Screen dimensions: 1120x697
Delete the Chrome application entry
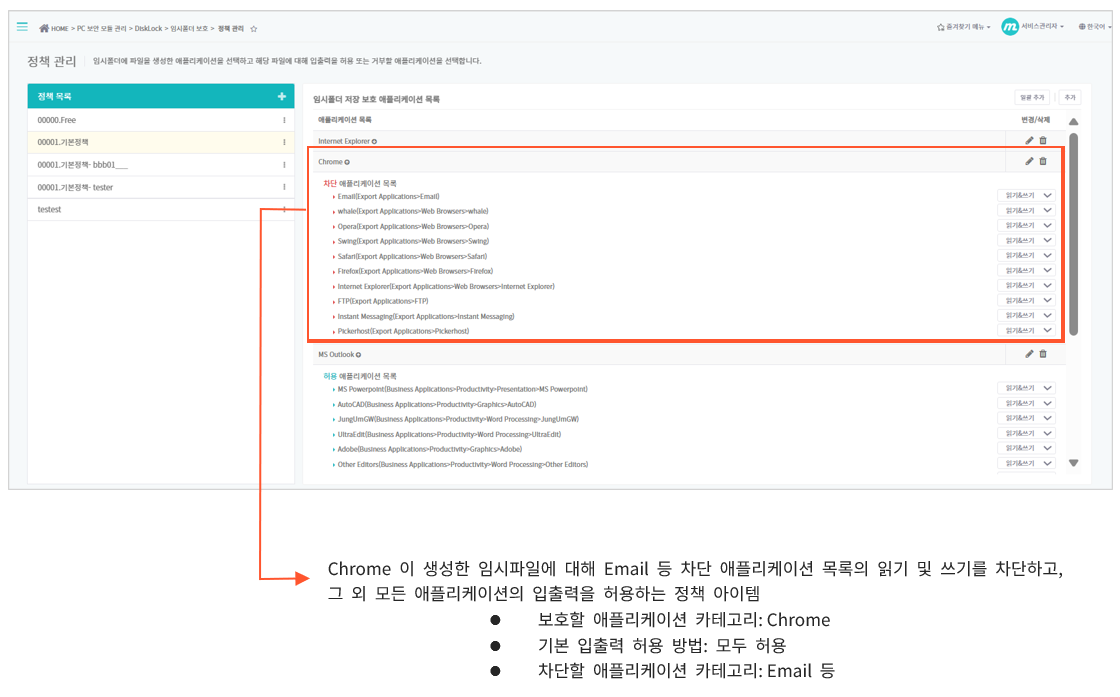click(x=1043, y=161)
